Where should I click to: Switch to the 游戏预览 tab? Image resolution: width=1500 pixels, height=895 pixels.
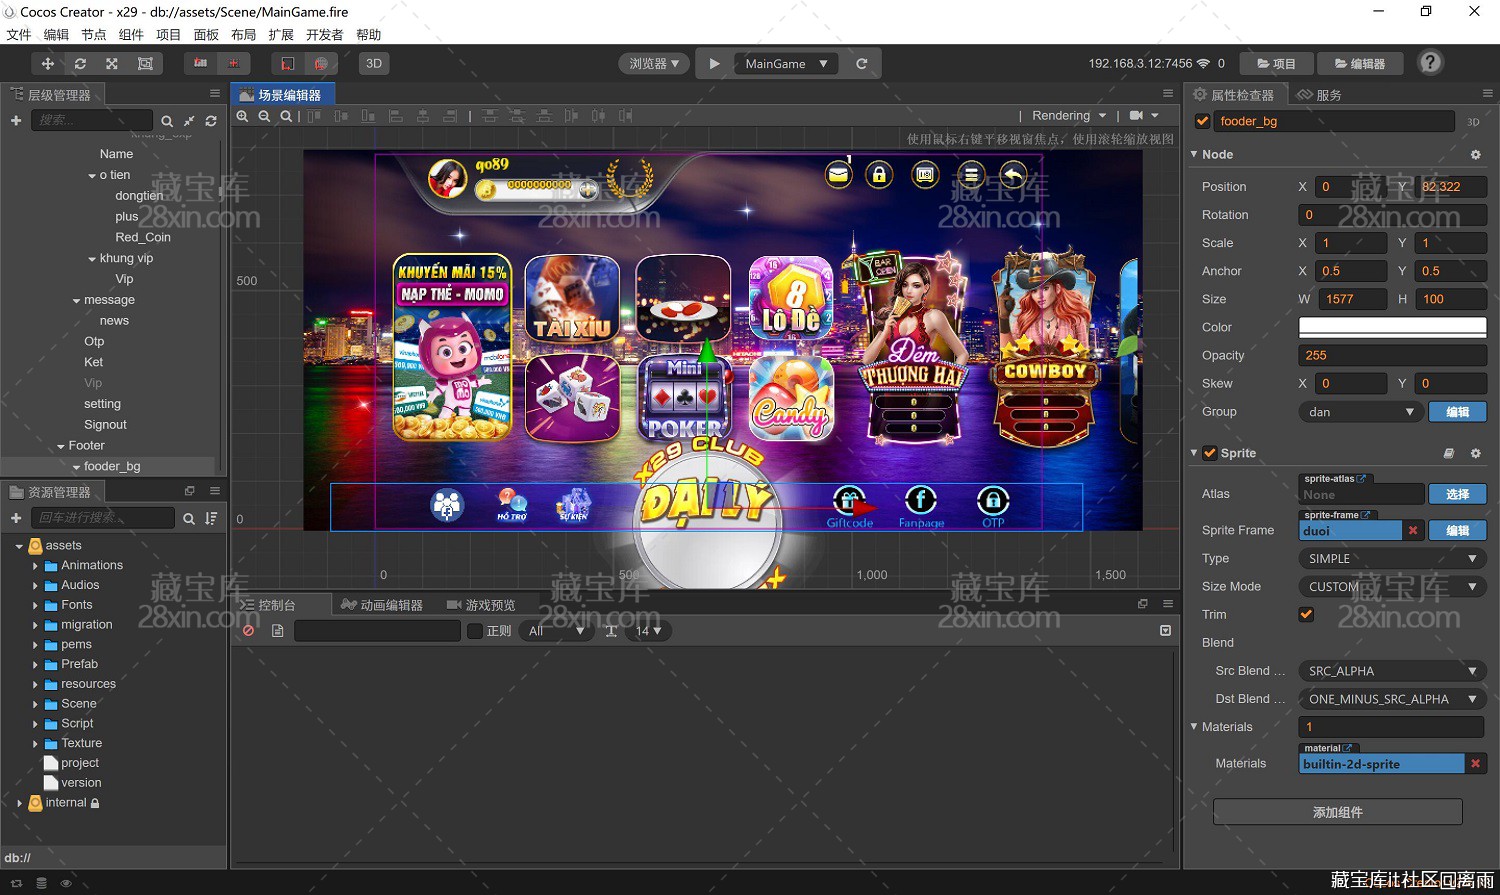click(x=481, y=605)
